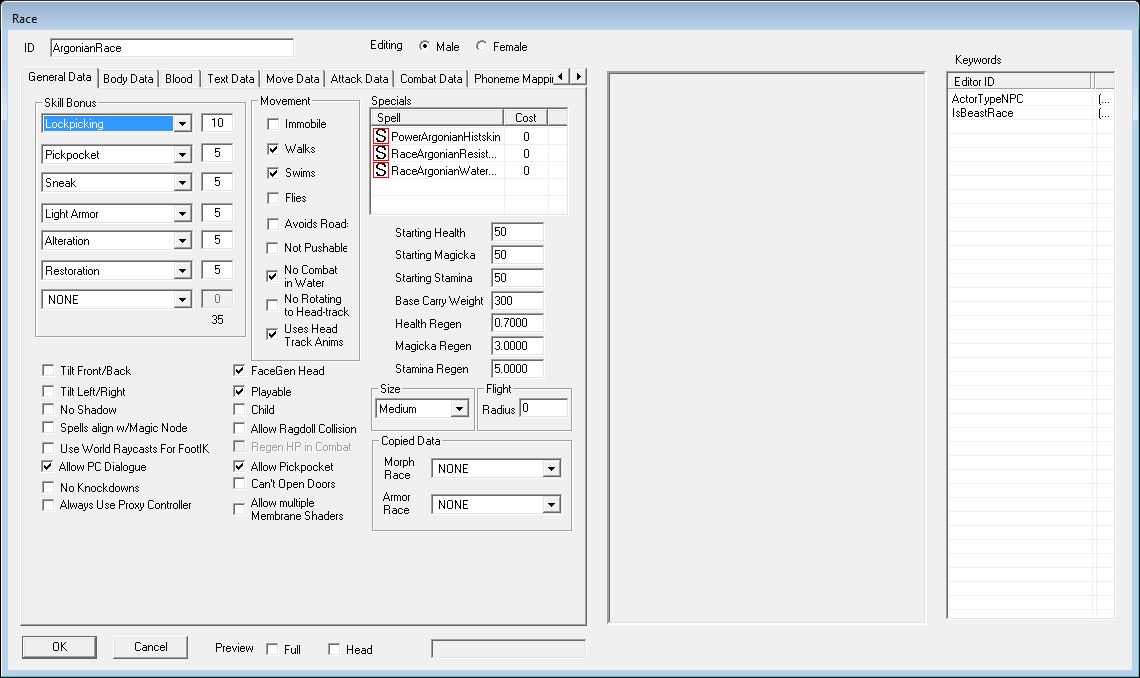Open the Alteration skill dropdown
This screenshot has height=678, width=1140.
pos(182,241)
